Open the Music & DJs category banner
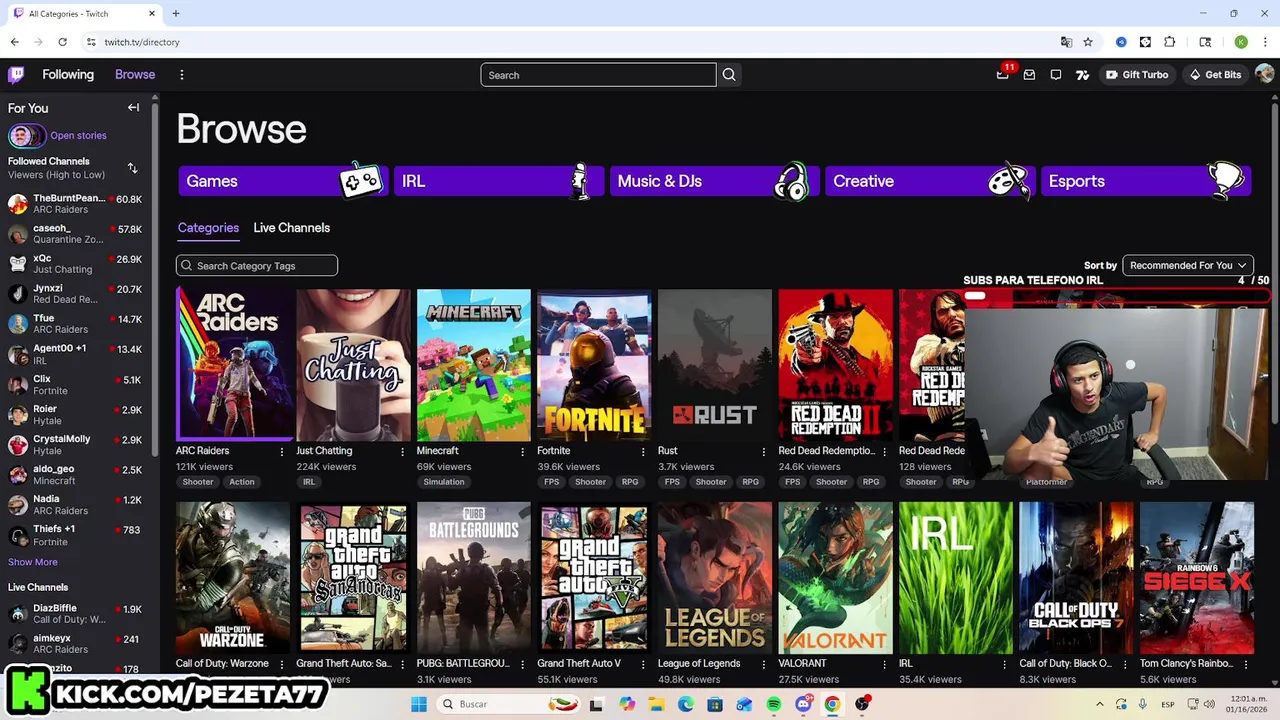The image size is (1280, 720). [714, 181]
